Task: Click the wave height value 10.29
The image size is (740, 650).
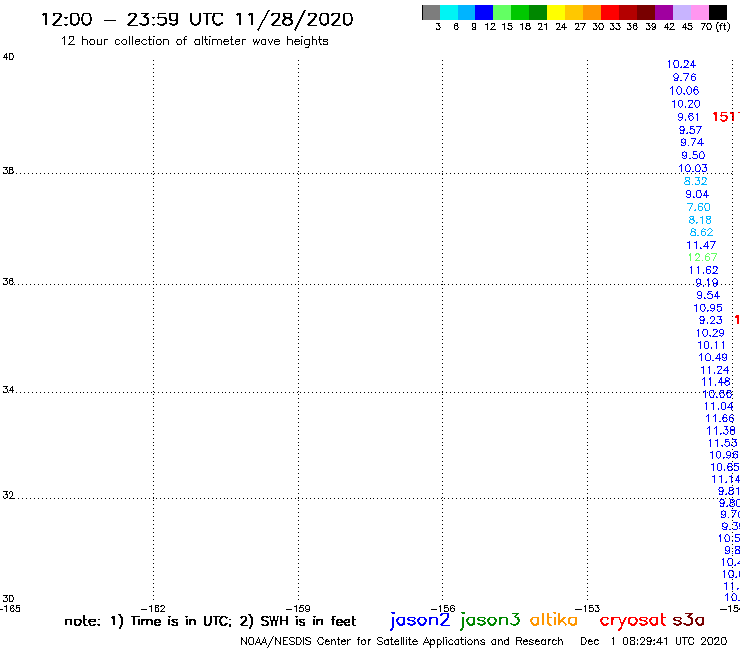Action: 710,333
